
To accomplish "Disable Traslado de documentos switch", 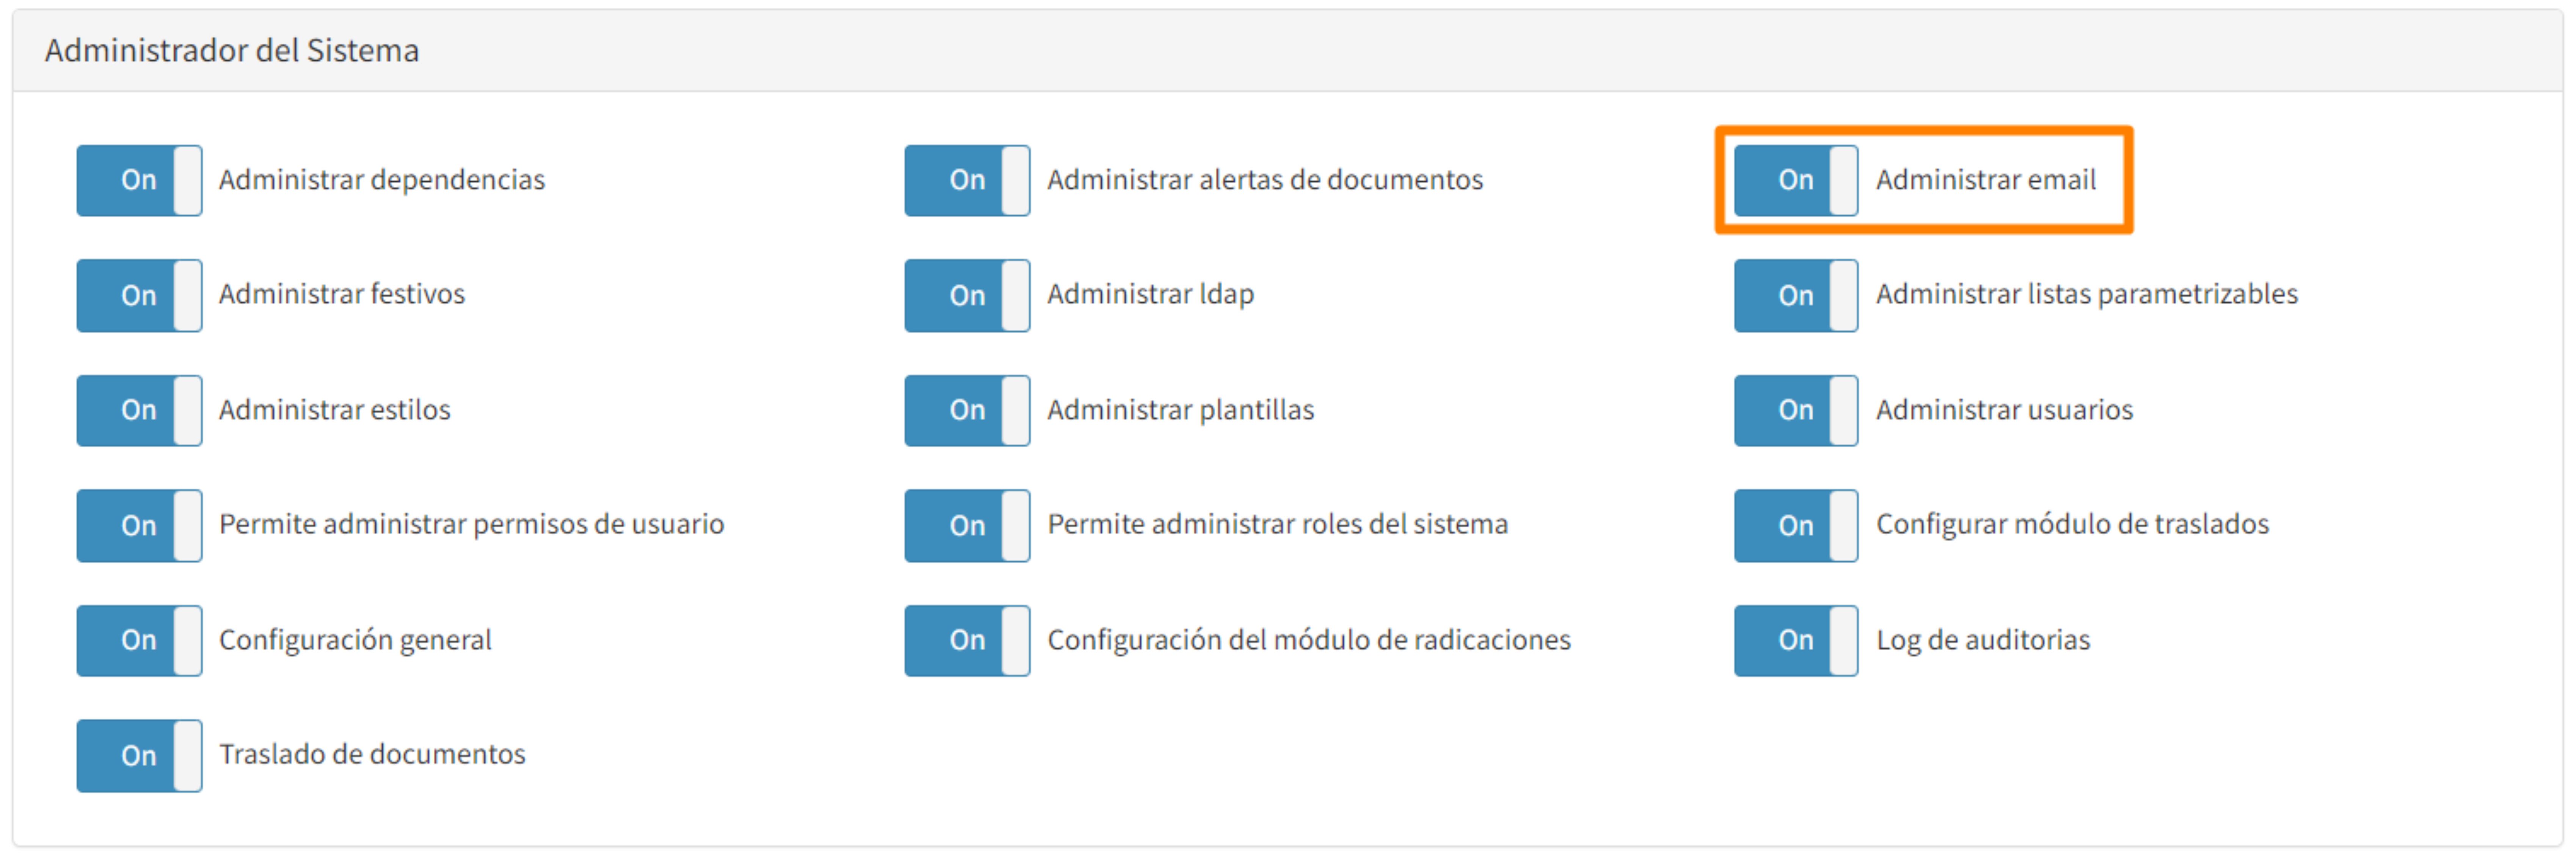I will click(x=139, y=755).
